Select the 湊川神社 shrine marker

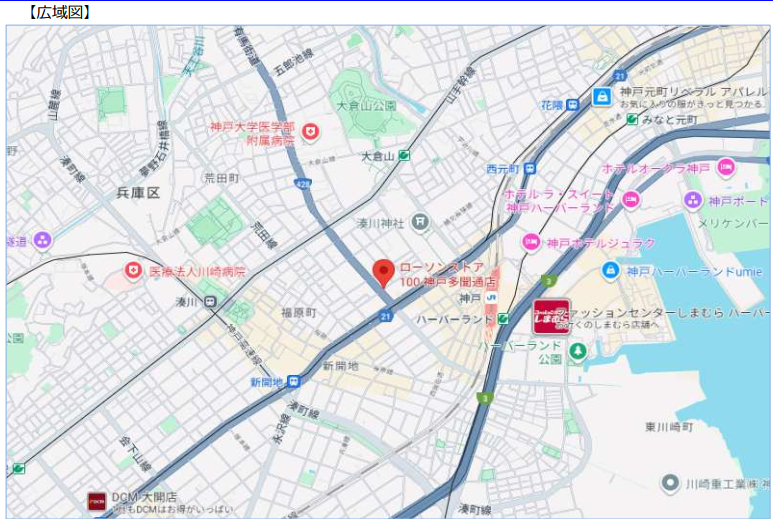pyautogui.click(x=420, y=222)
